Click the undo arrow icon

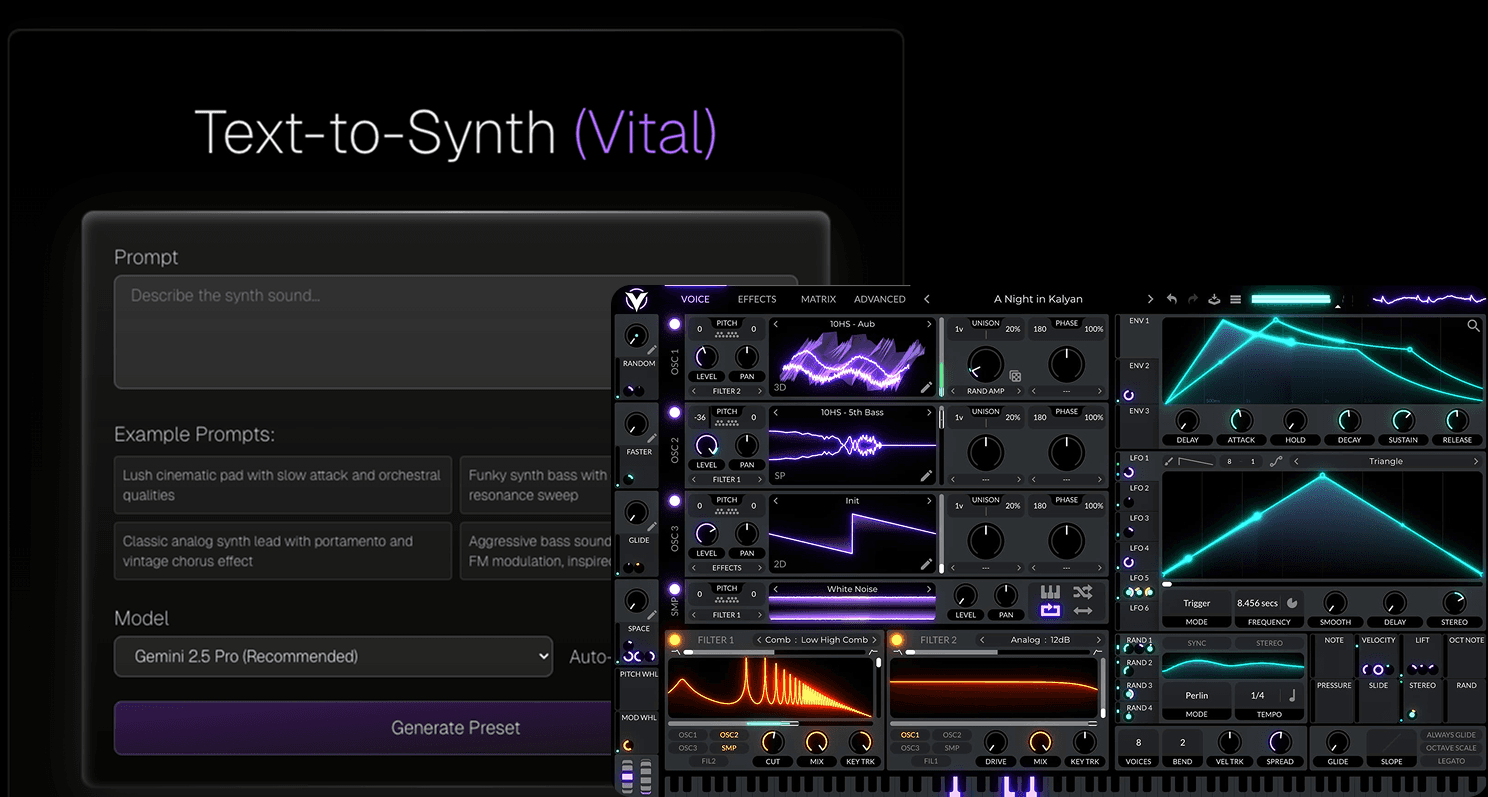1172,299
